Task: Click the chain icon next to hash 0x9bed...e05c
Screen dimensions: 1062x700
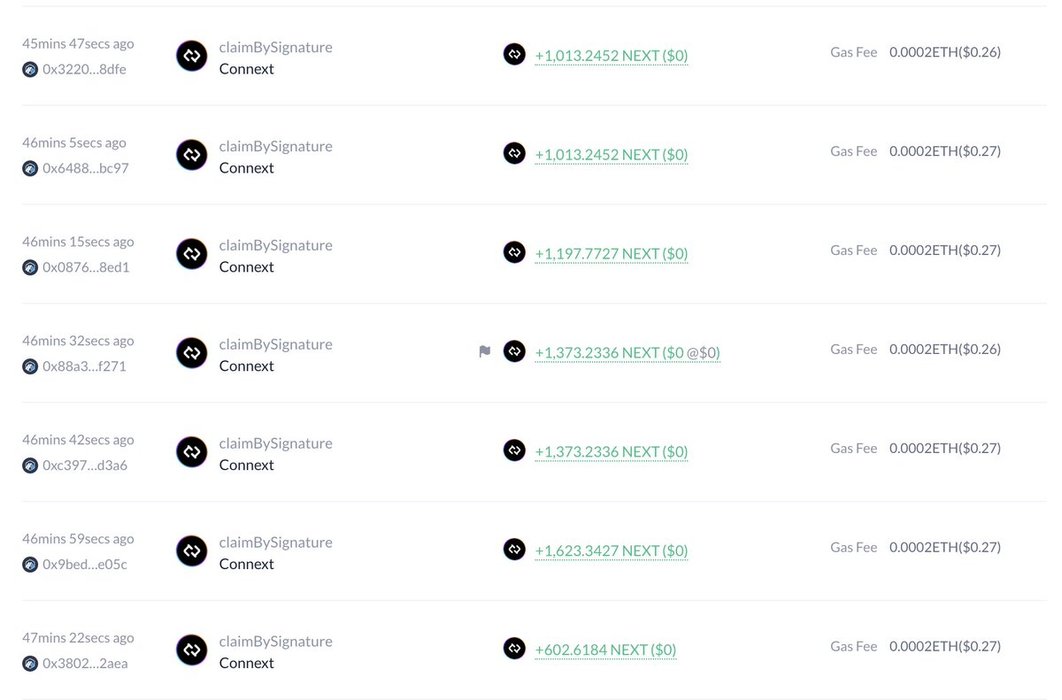Action: 30,565
